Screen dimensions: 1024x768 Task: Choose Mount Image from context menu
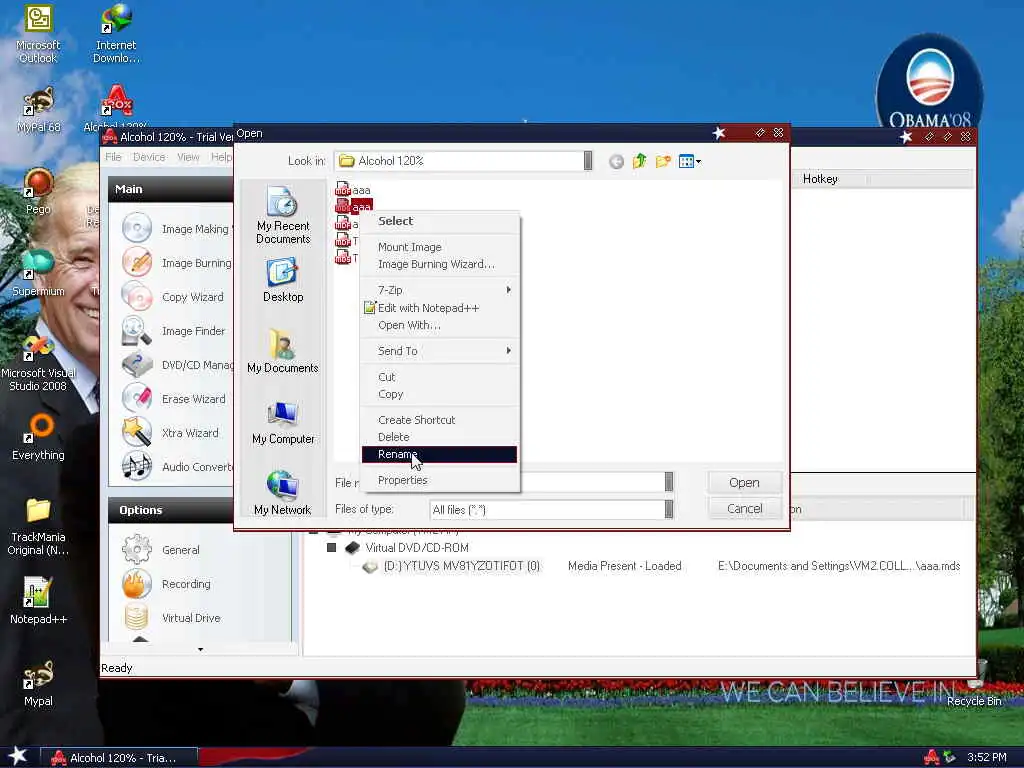click(440, 247)
